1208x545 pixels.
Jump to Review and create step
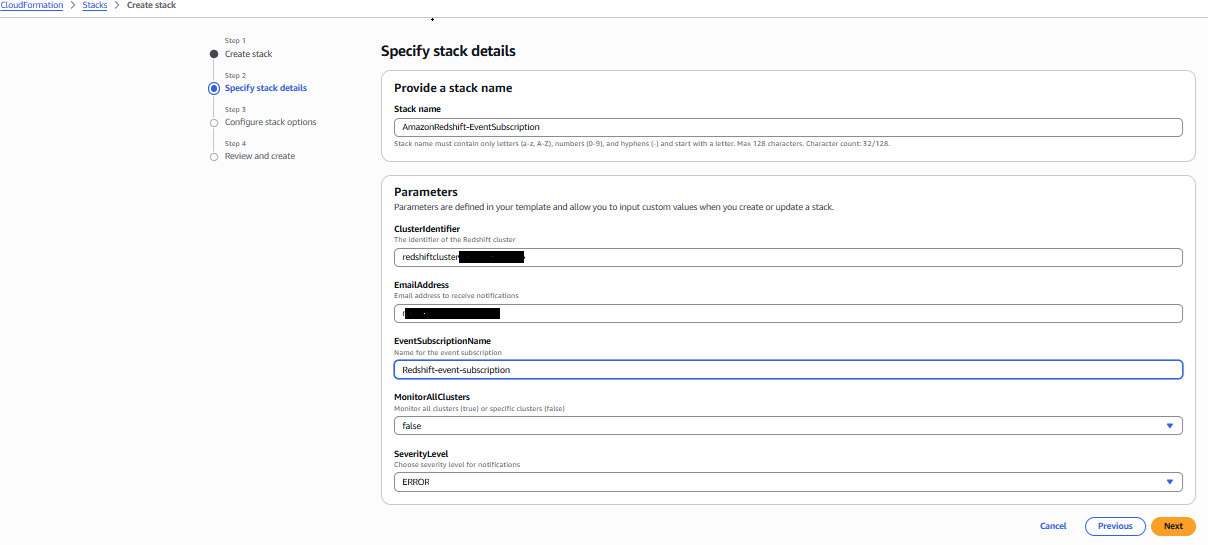pyautogui.click(x=260, y=156)
